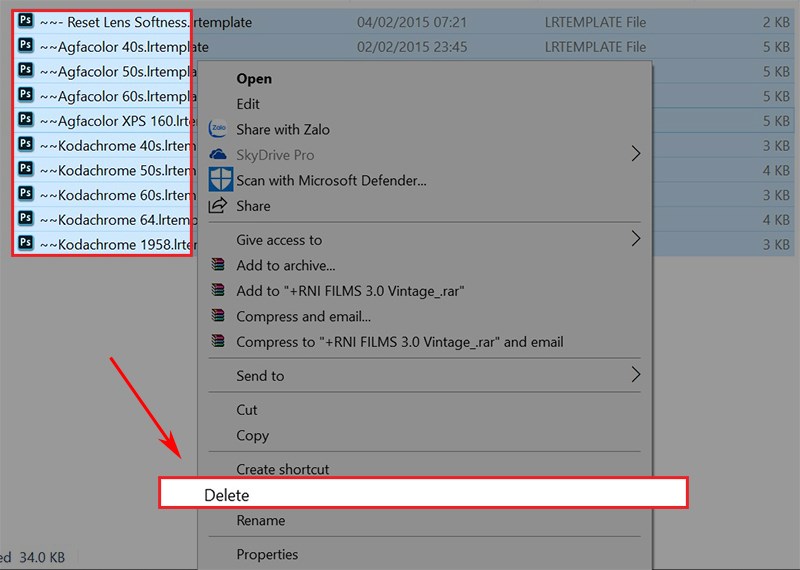Click the Microsoft Defender shield icon
The height and width of the screenshot is (570, 800).
pyautogui.click(x=221, y=179)
